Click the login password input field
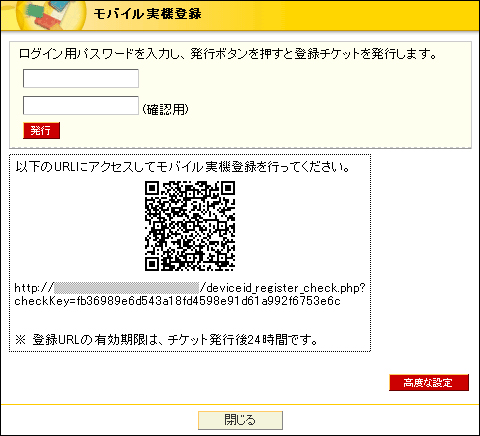The height and width of the screenshot is (436, 480). coord(81,78)
